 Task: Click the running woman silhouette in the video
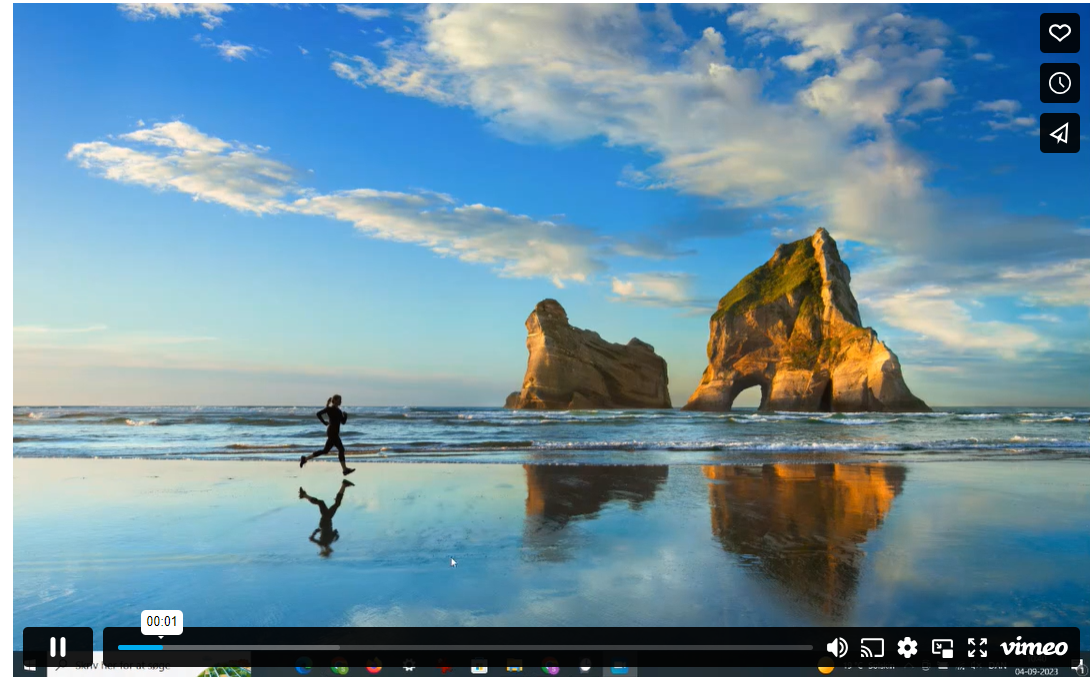(331, 434)
